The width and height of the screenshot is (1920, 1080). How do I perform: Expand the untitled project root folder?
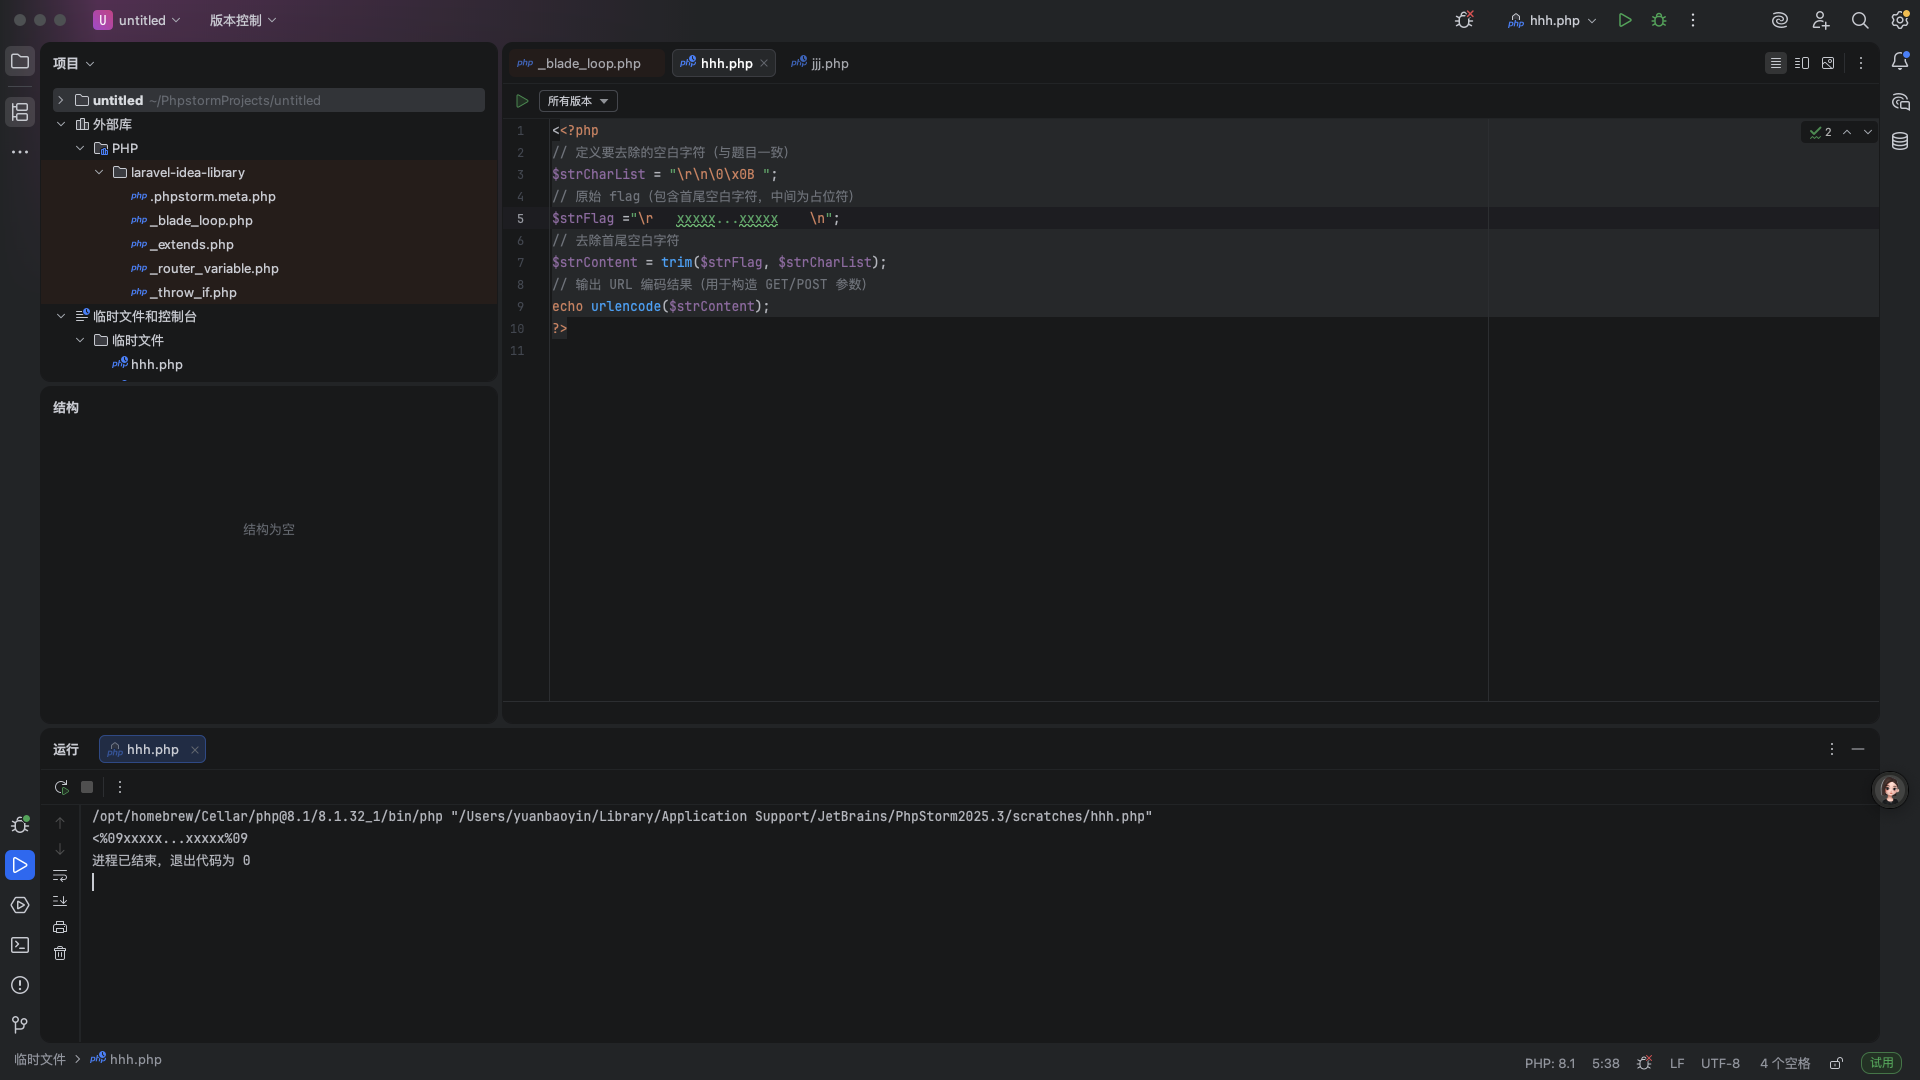[x=60, y=100]
